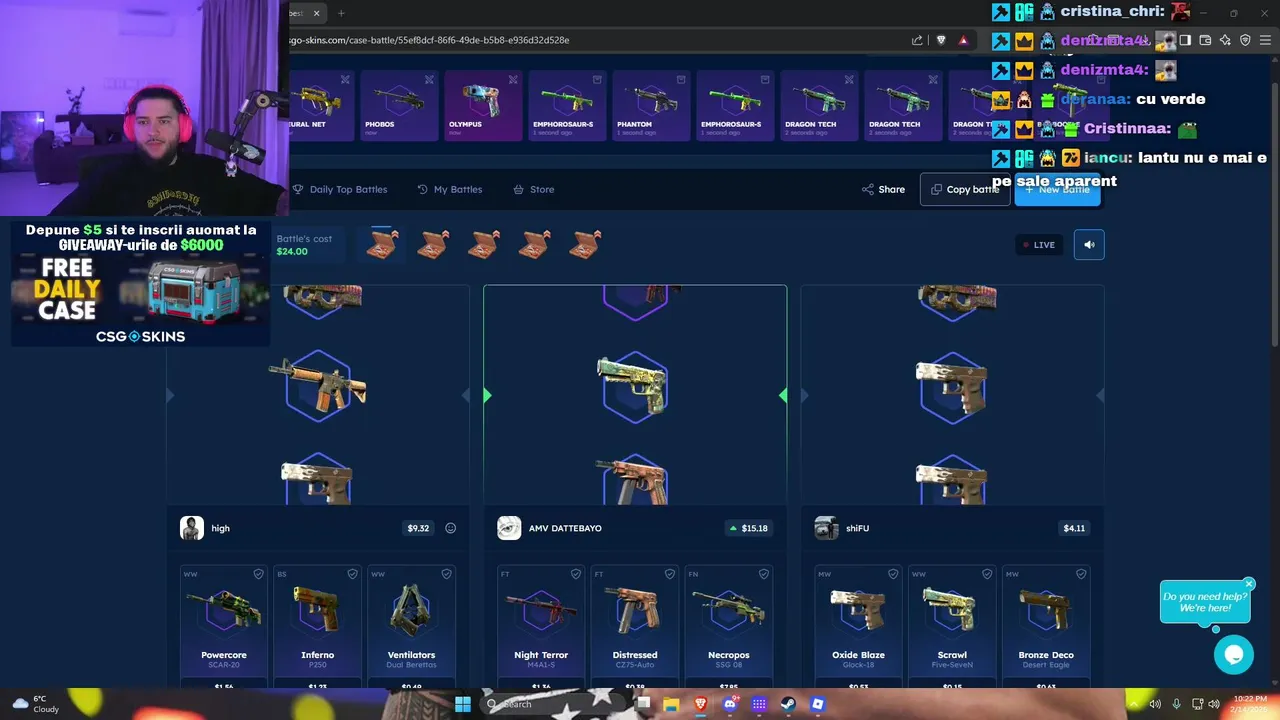Viewport: 1280px width, 720px height.
Task: Click the share page icon in address bar
Action: point(917,40)
